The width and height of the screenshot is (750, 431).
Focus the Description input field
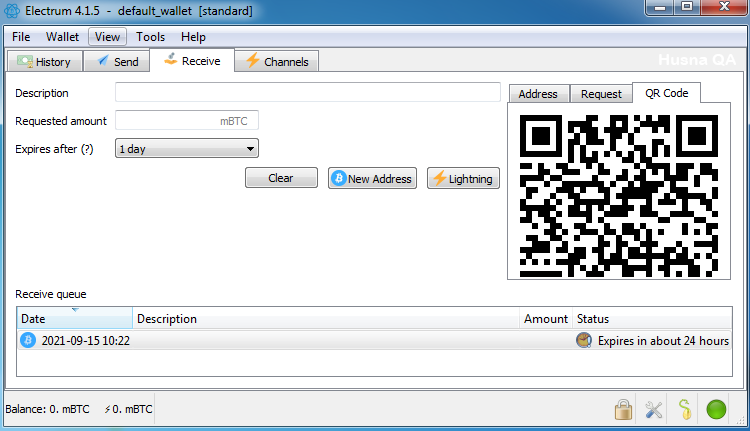308,92
